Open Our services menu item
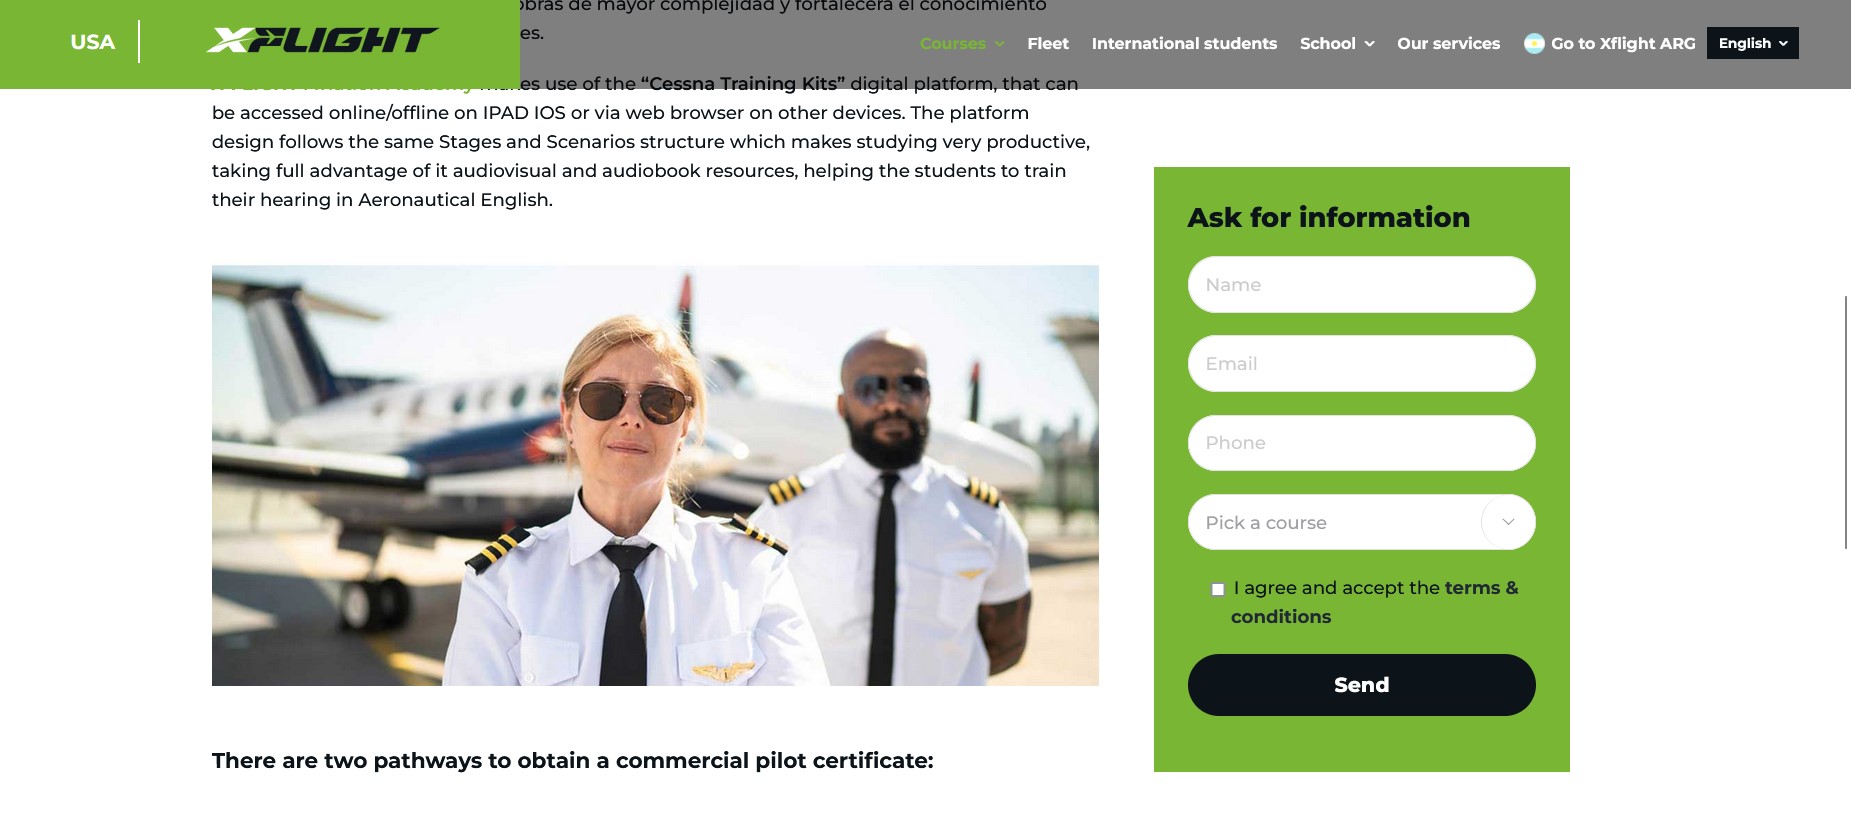The height and width of the screenshot is (818, 1851). point(1448,43)
